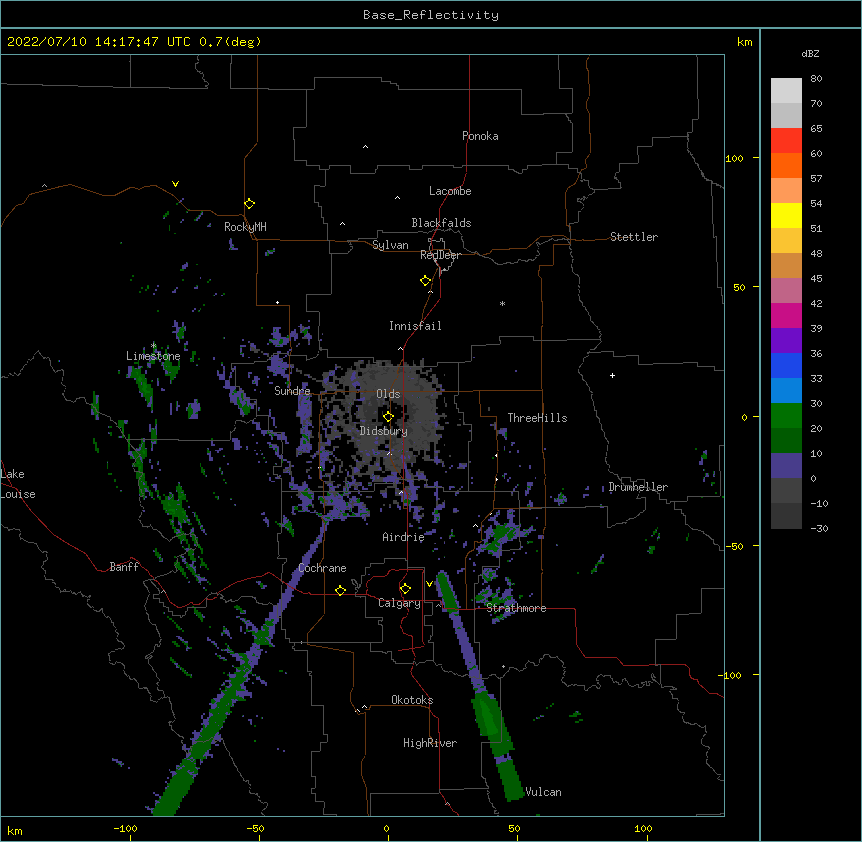862x842 pixels.
Task: Click the Strathmore label
Action: 516,608
